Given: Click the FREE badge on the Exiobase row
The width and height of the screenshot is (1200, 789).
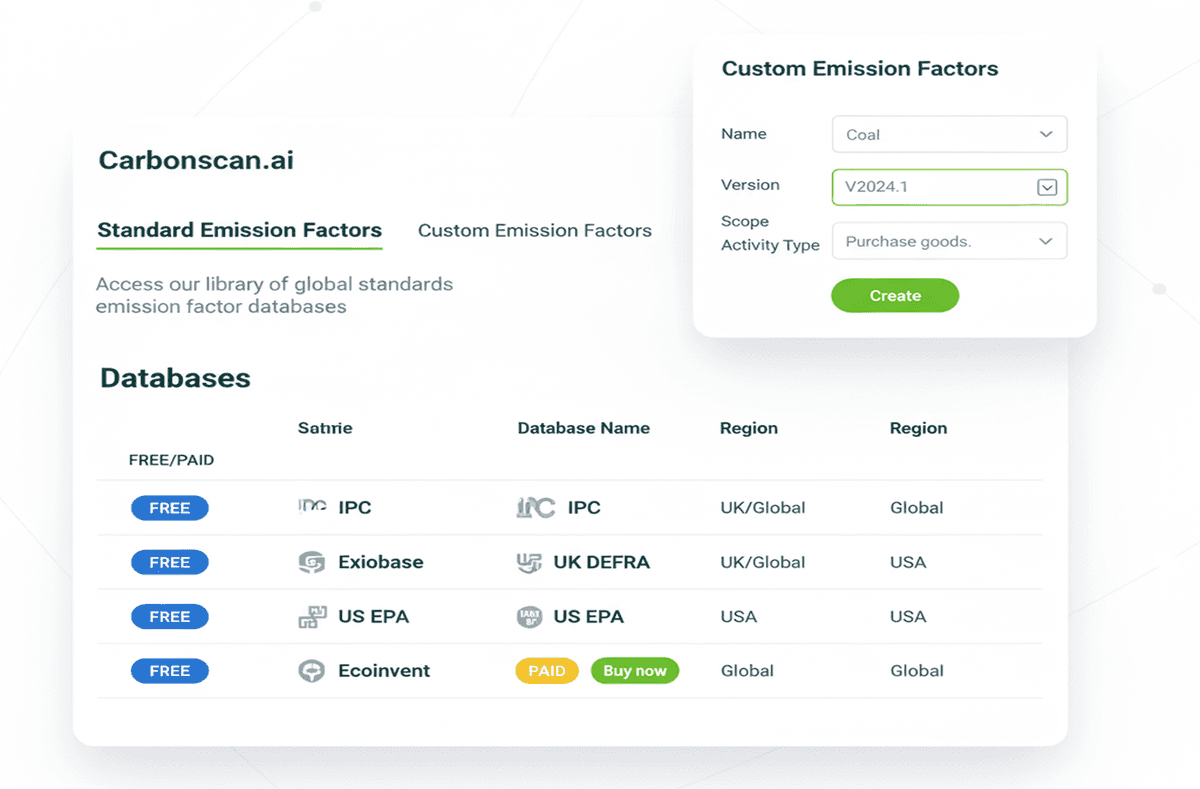Looking at the screenshot, I should (x=169, y=562).
